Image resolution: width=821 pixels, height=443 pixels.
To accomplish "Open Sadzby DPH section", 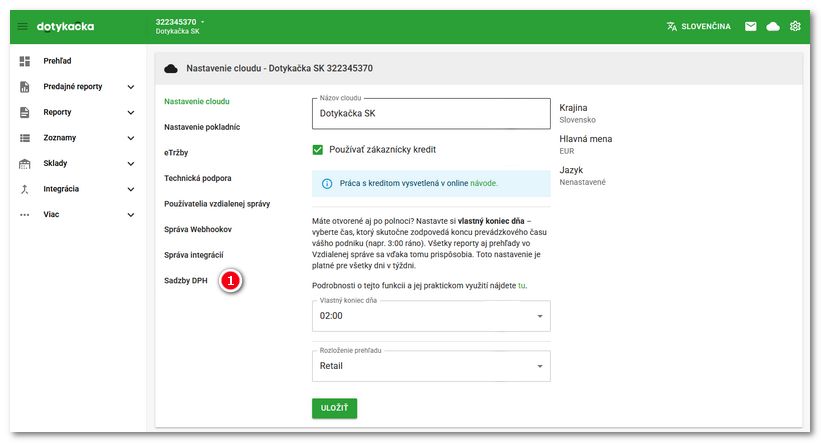I will 186,281.
